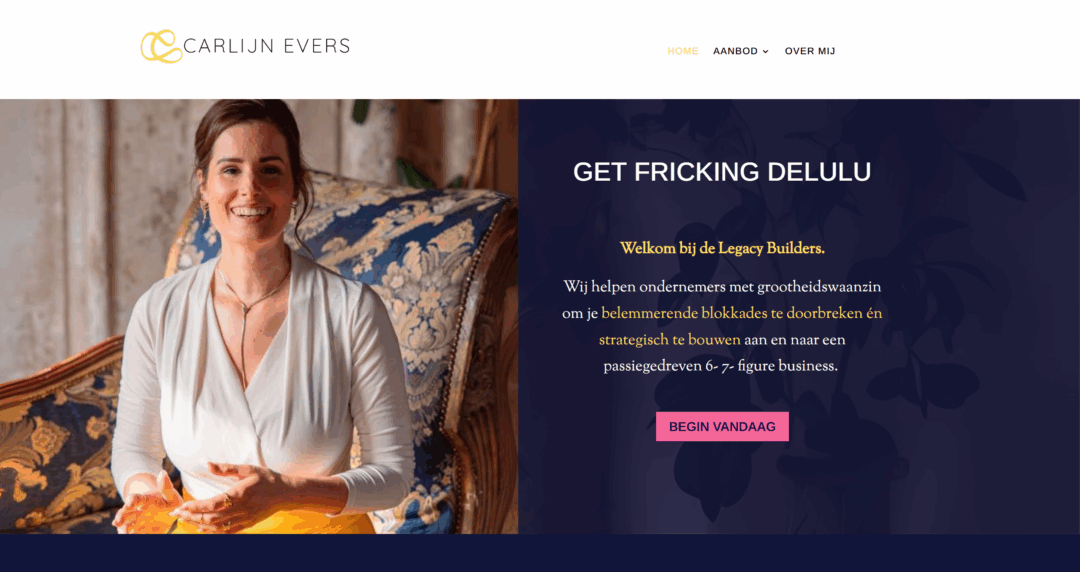
Task: Click the Carlijn Evers logo text
Action: [267, 46]
